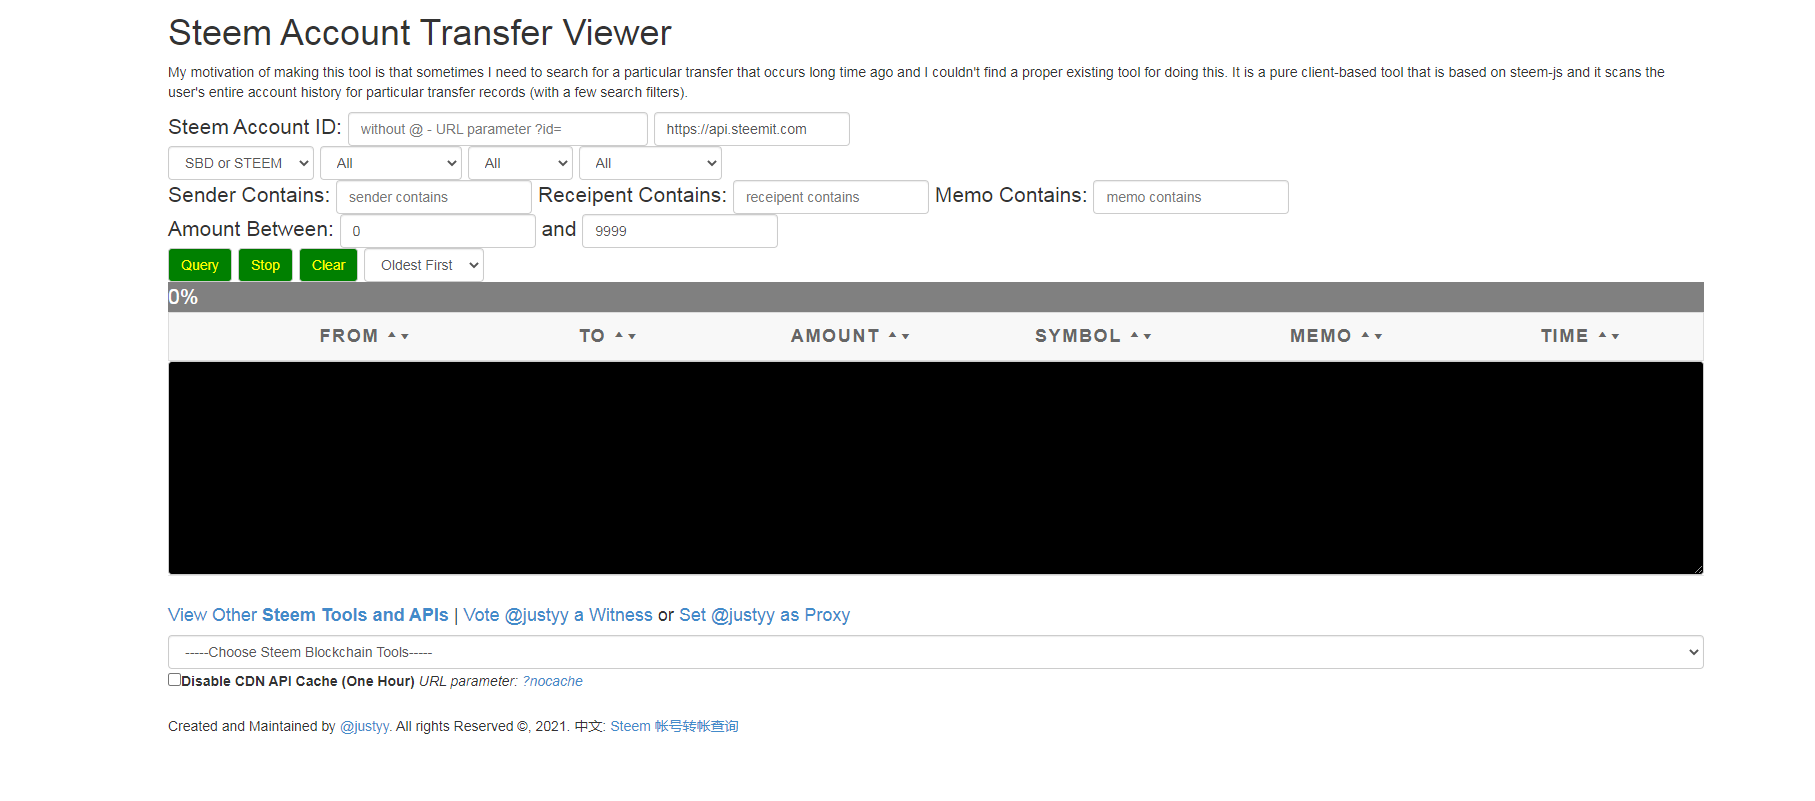Sort the table by TIME column
The height and width of the screenshot is (801, 1815).
[x=1580, y=336]
